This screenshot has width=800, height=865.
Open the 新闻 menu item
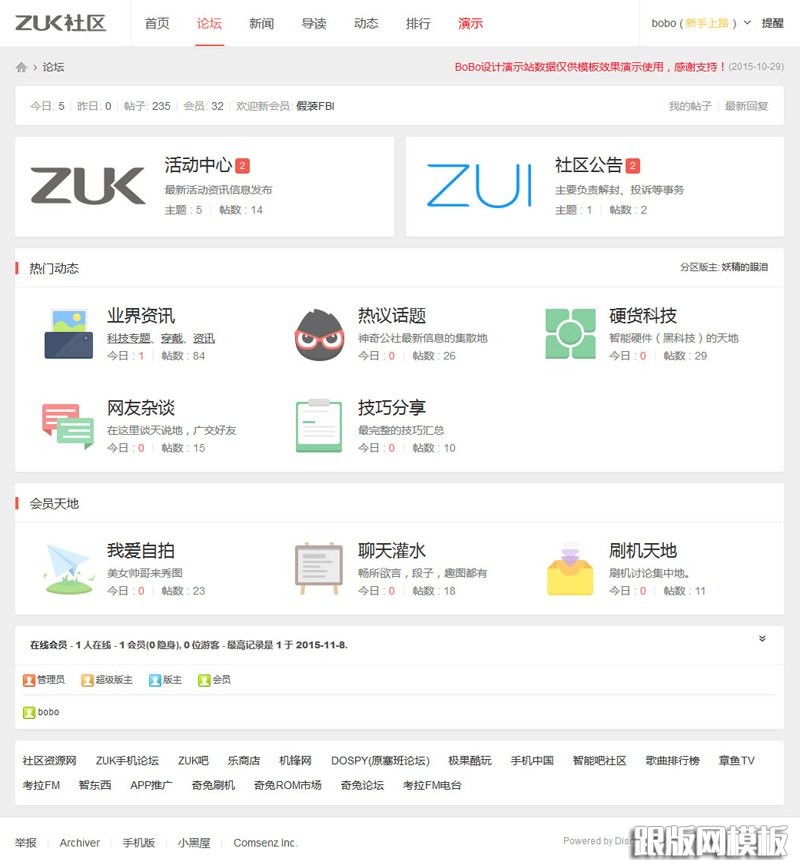coord(261,23)
